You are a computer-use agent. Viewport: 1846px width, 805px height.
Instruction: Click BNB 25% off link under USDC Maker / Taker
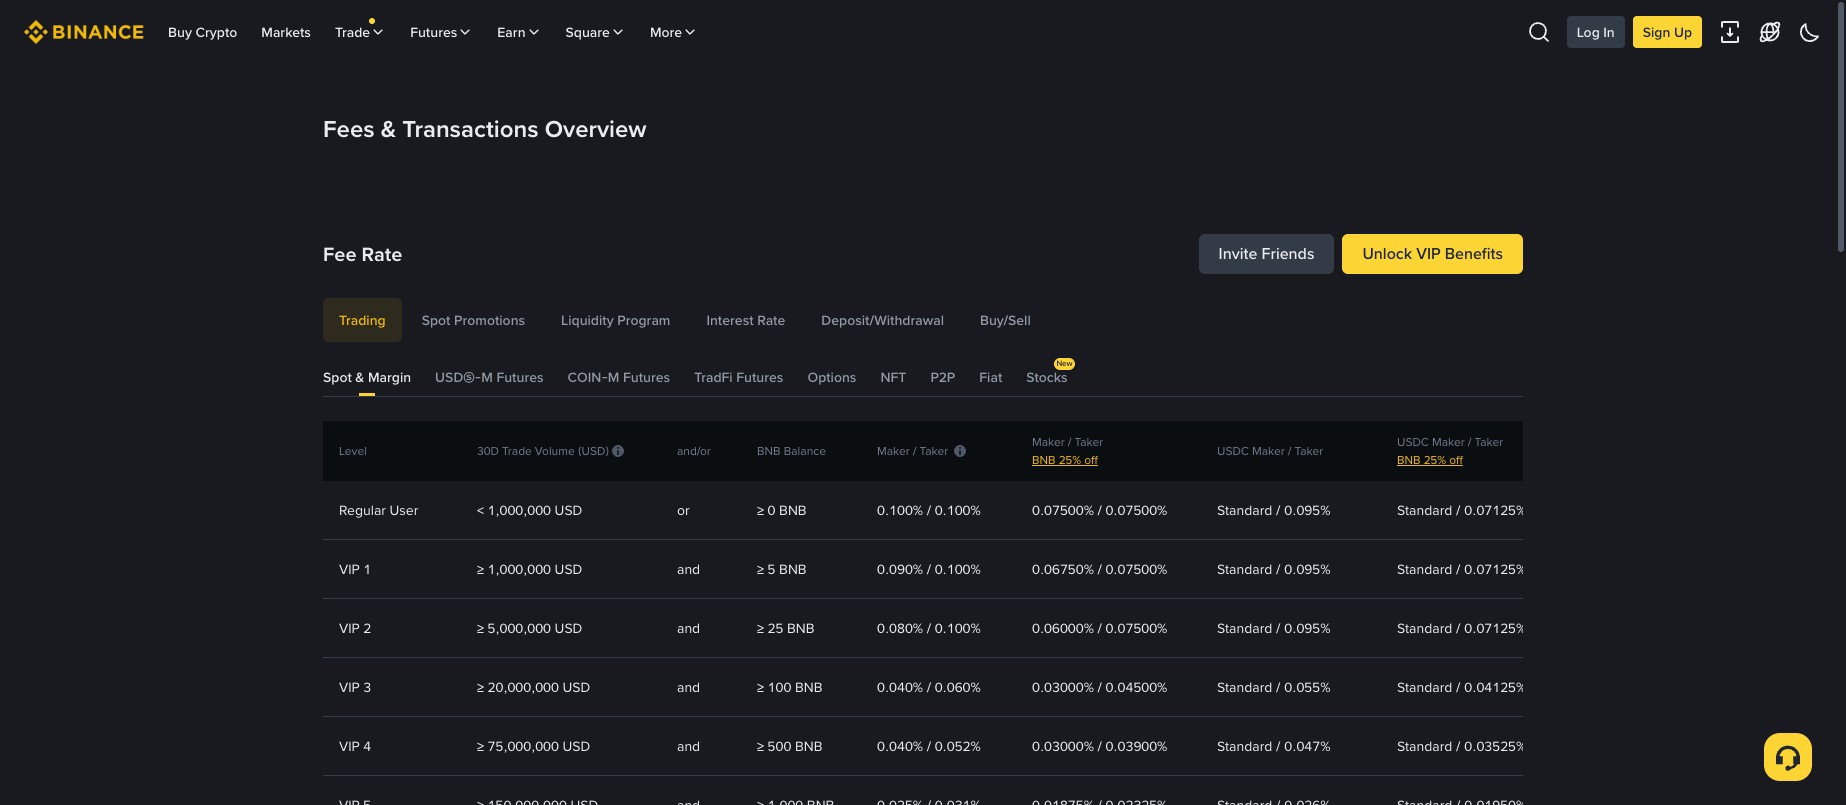coord(1429,460)
